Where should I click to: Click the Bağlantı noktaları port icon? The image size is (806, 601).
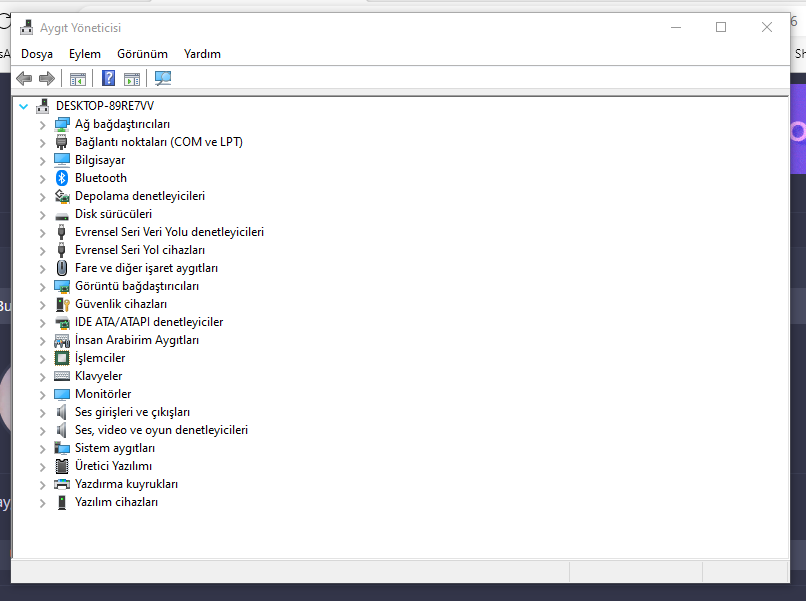click(62, 142)
